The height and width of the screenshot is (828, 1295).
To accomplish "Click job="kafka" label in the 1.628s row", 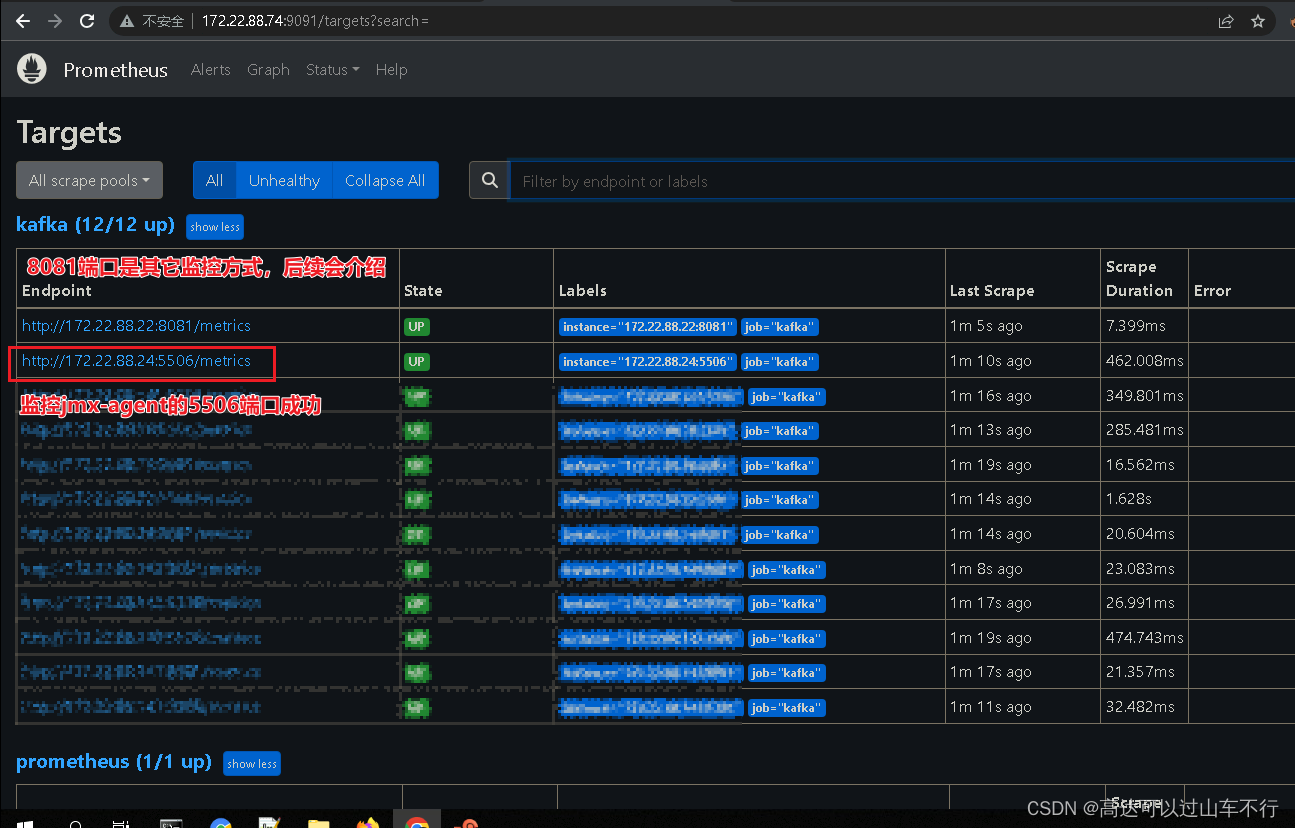I will [x=779, y=500].
